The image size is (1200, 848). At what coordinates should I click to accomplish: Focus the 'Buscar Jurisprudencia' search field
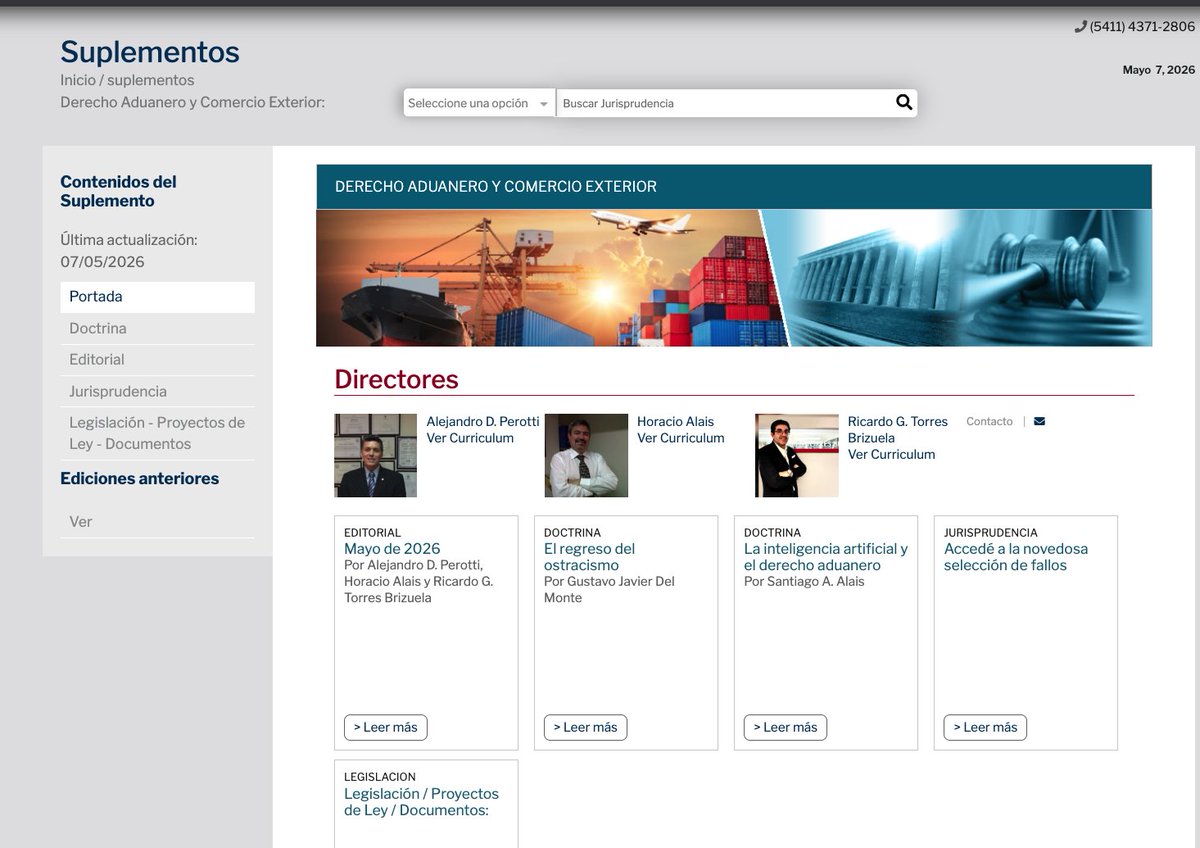coord(724,103)
